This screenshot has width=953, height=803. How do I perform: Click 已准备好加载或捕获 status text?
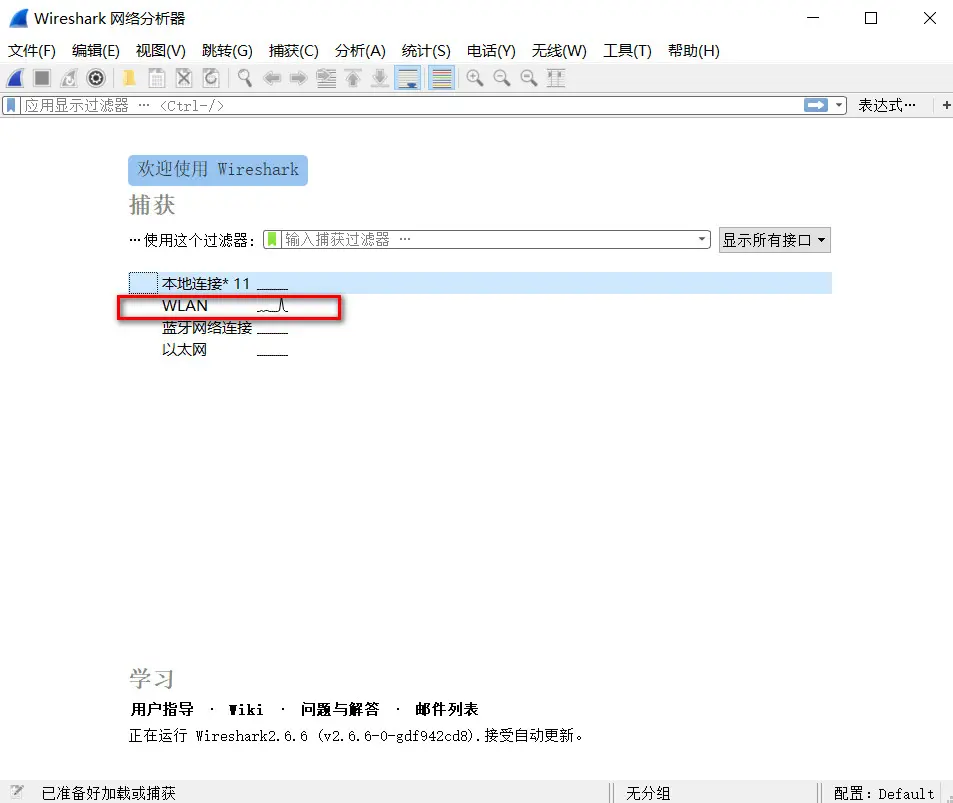pos(108,793)
